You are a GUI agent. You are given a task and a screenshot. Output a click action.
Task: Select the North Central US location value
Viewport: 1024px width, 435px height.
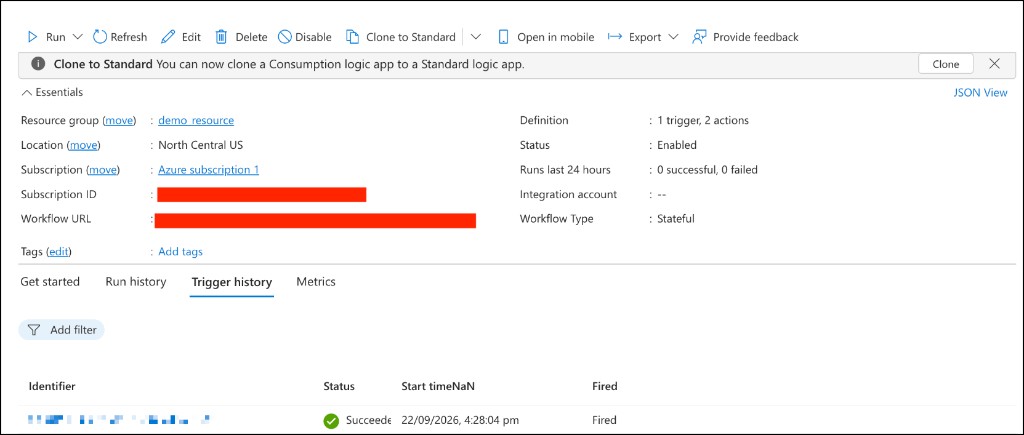coord(200,145)
